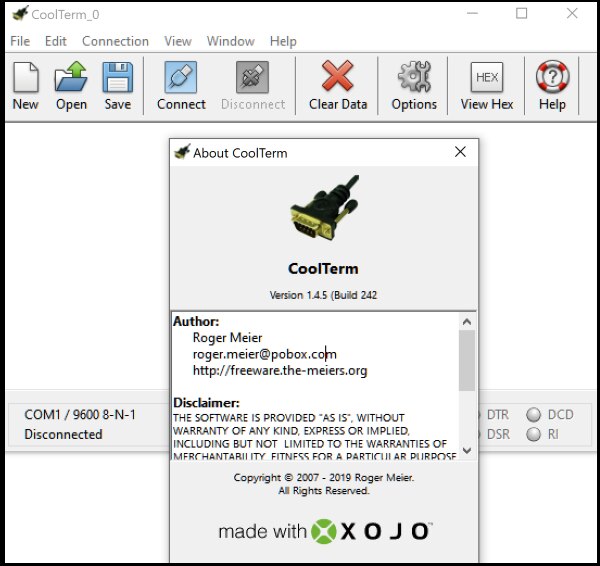This screenshot has width=600, height=566.
Task: Click the CoolTerm serial plug logo image
Action: [324, 208]
